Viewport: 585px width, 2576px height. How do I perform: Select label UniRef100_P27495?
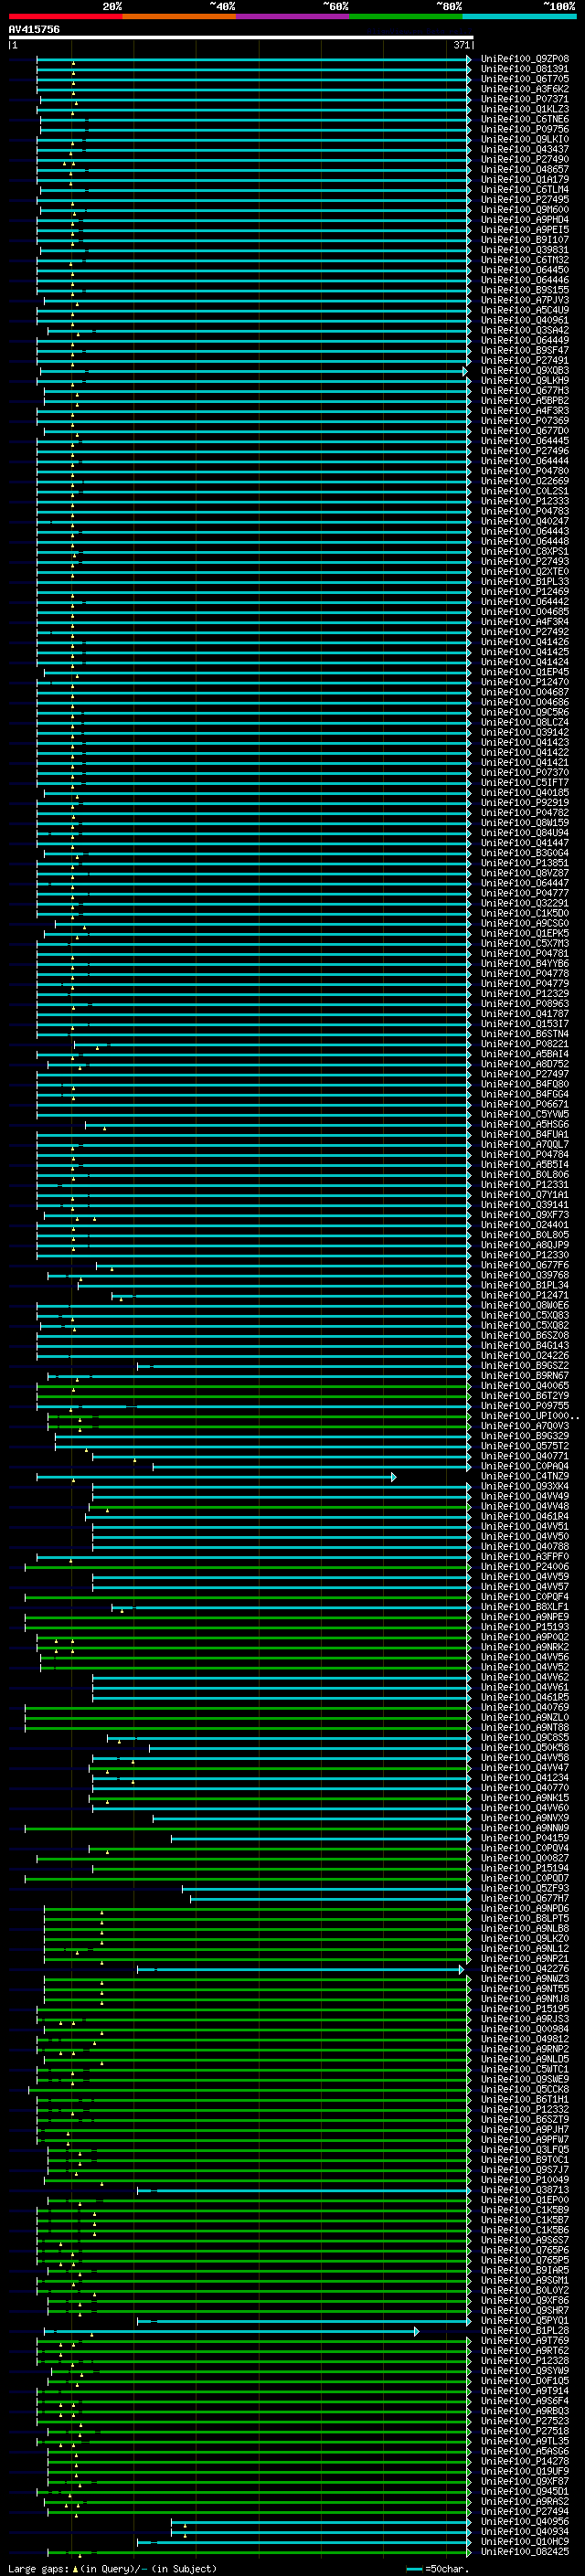[525, 199]
